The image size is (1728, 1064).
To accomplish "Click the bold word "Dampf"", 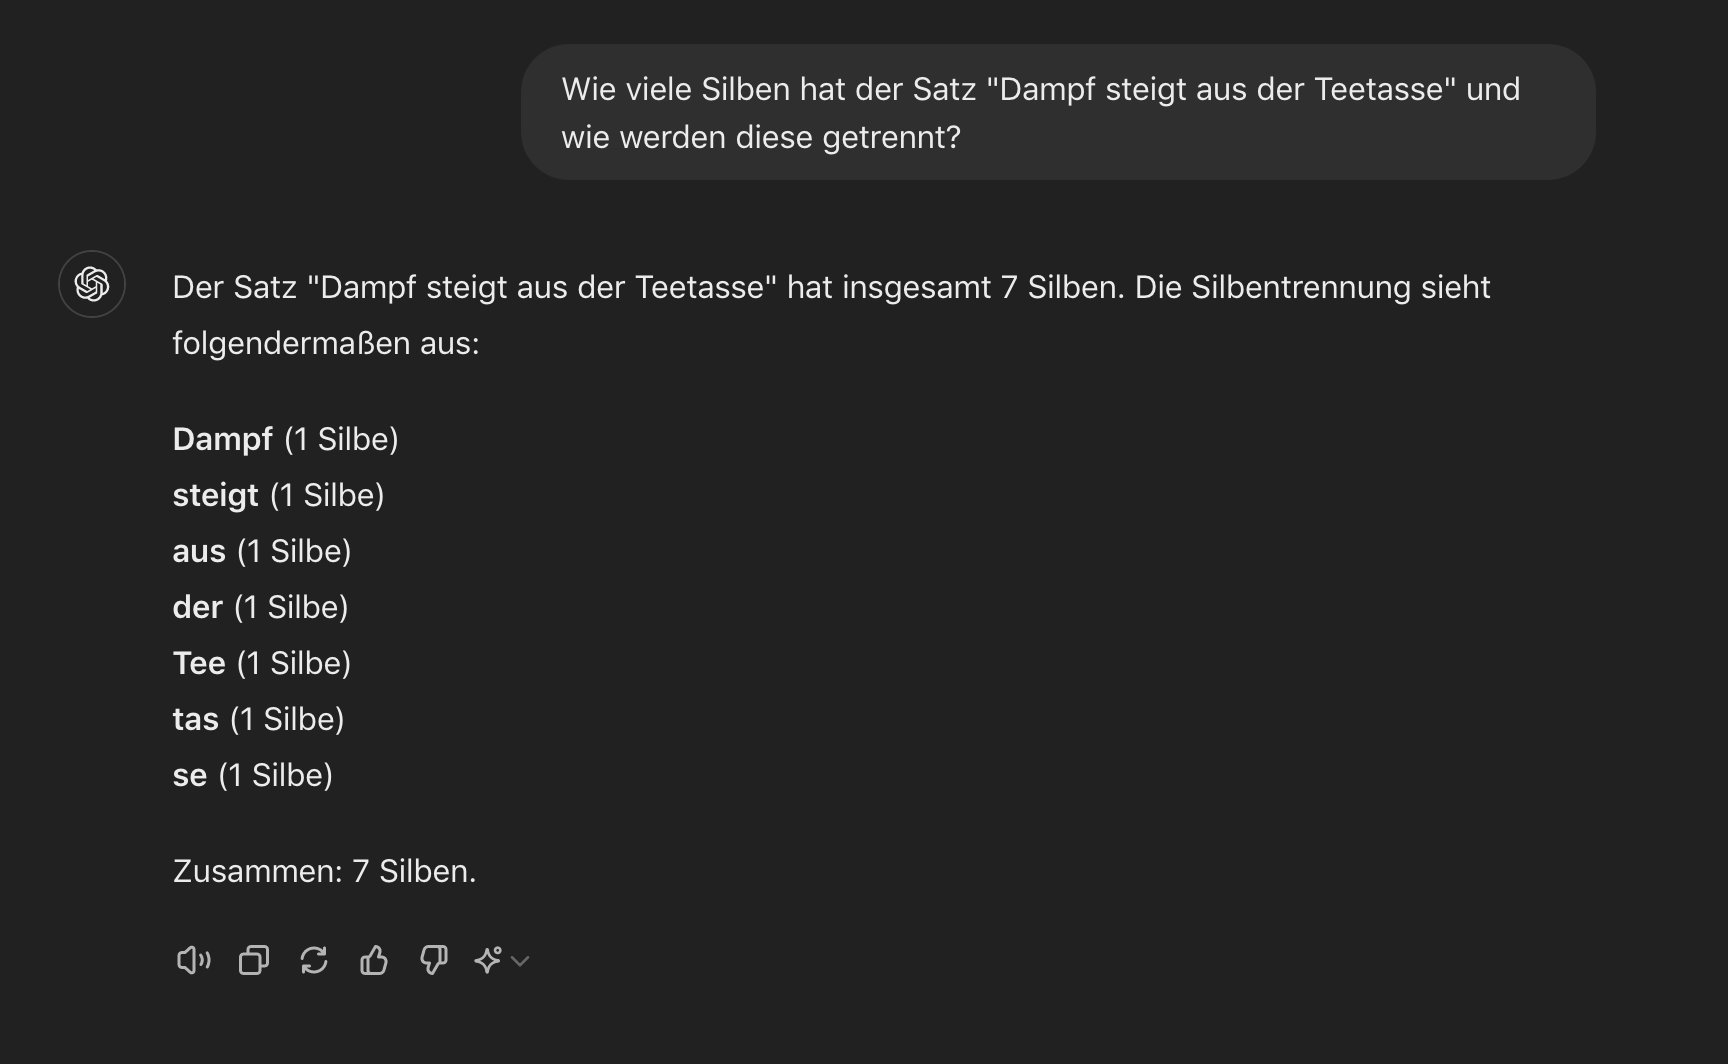I will (x=222, y=439).
